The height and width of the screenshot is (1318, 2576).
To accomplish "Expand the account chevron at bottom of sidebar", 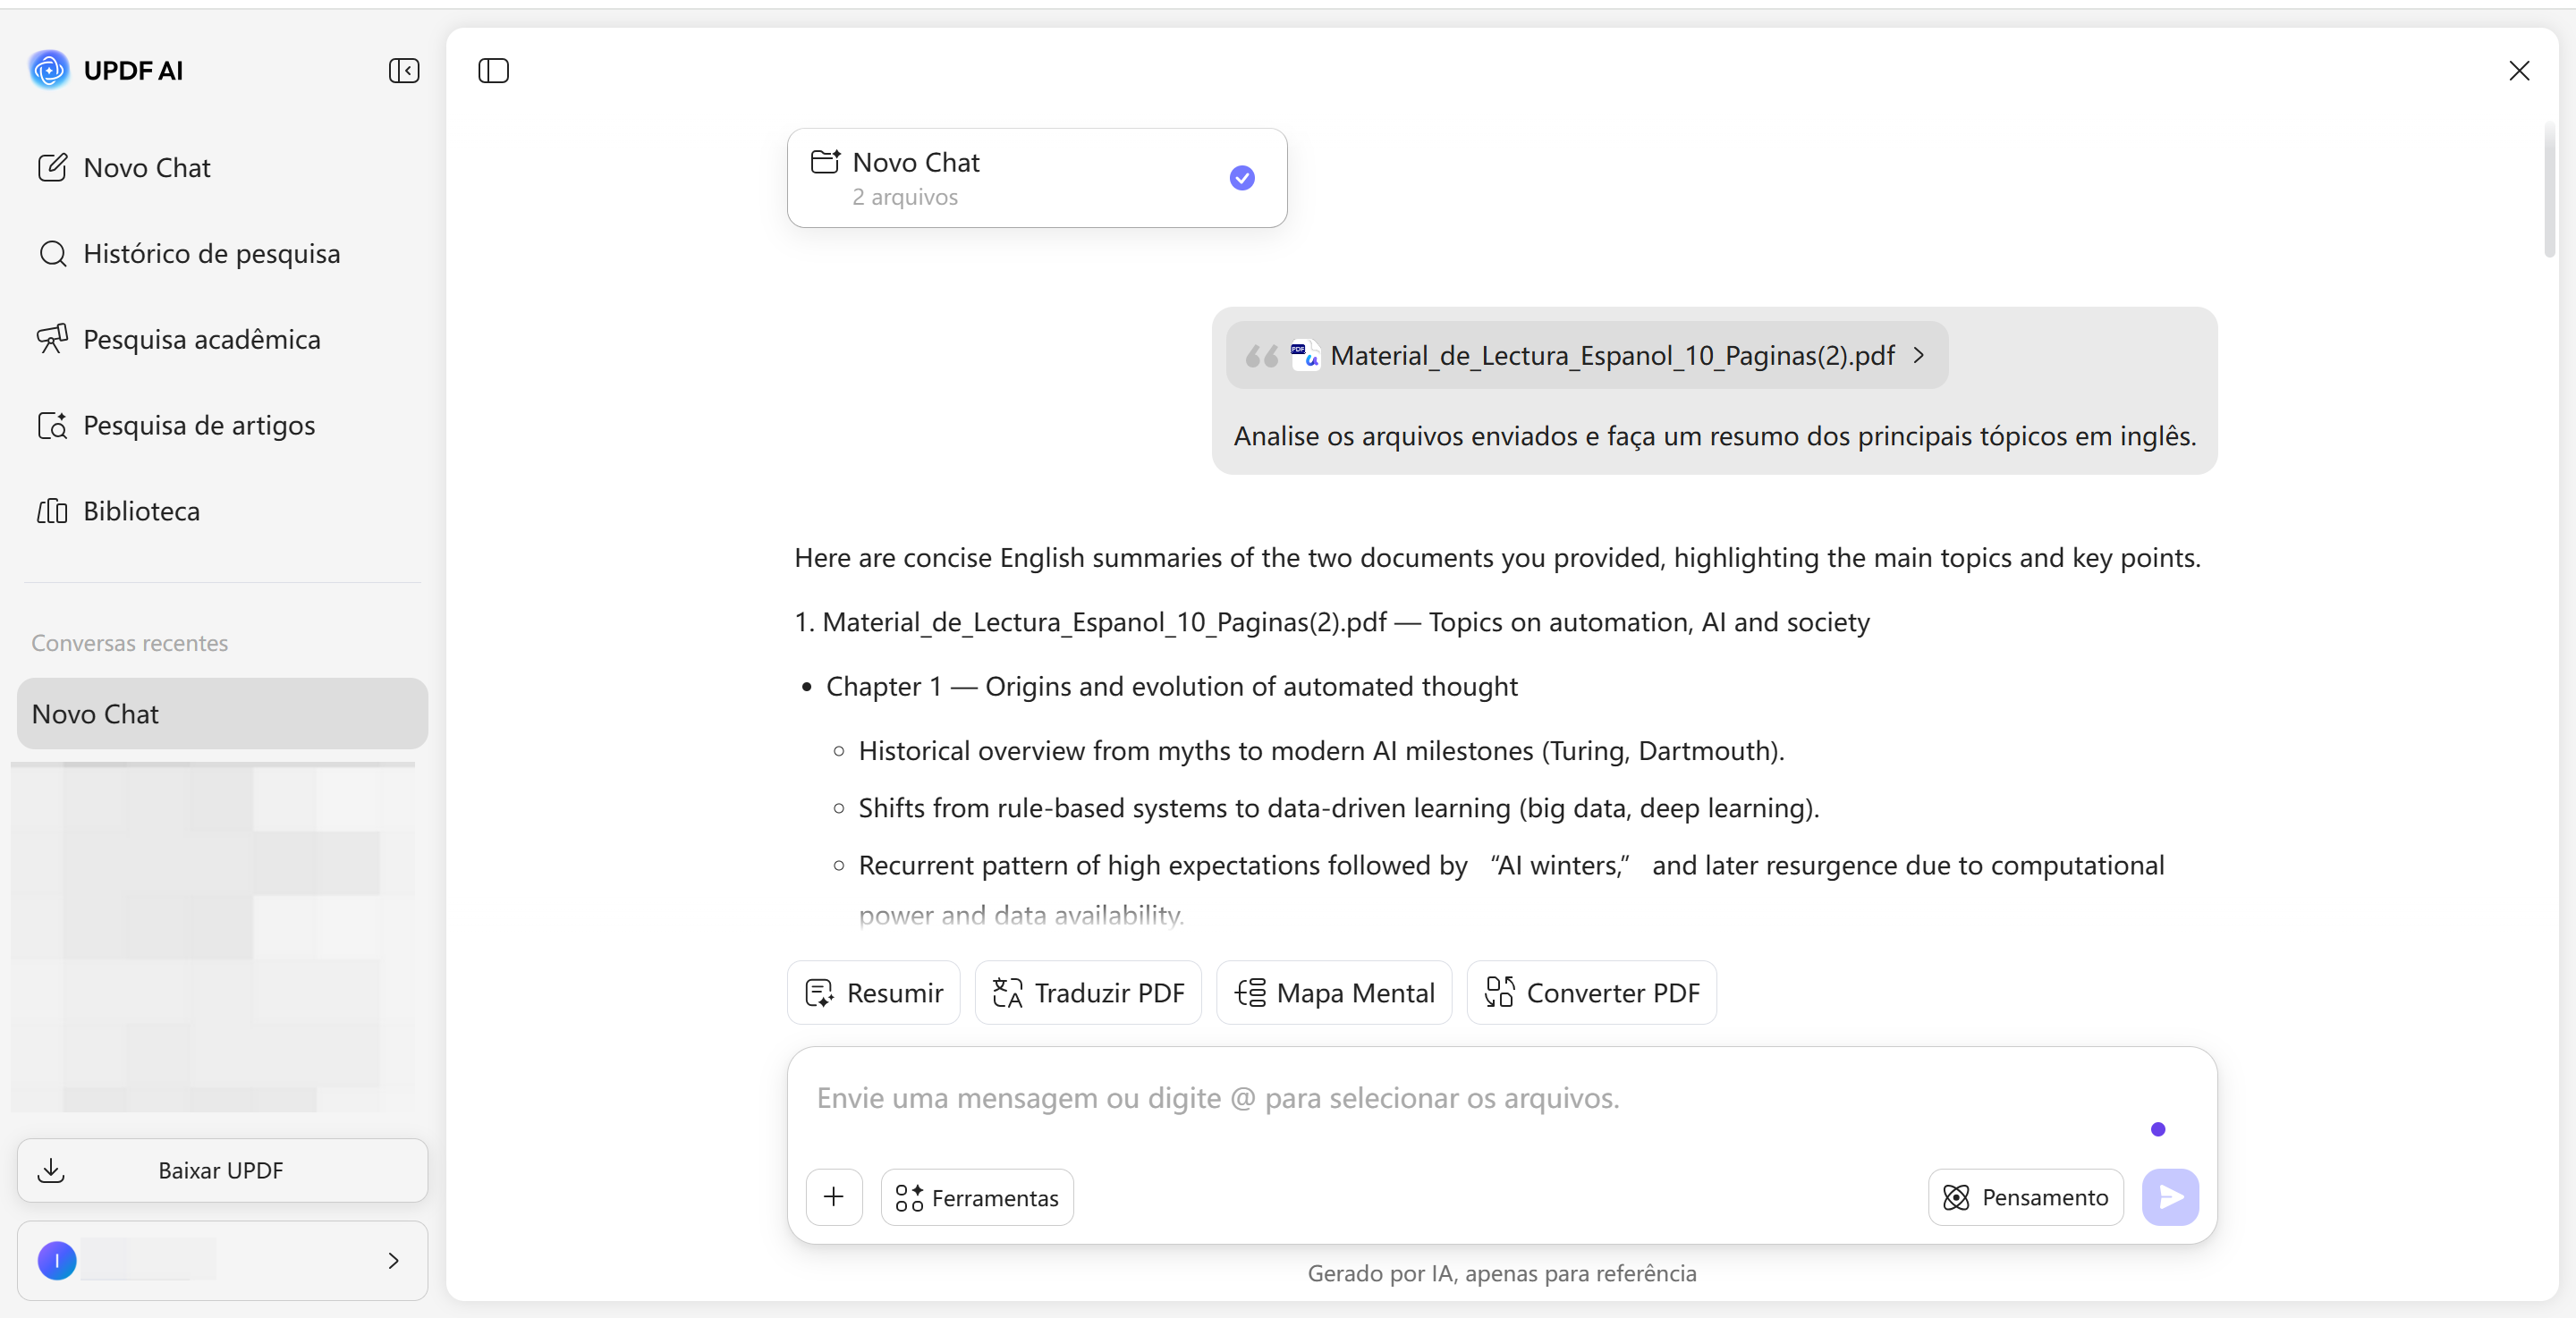I will (x=393, y=1261).
